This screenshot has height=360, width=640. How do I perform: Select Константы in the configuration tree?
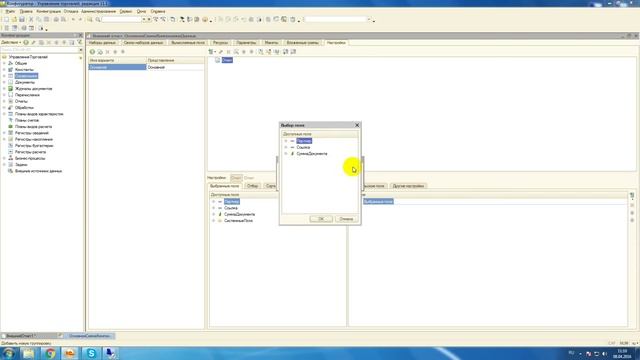pyautogui.click(x=24, y=70)
